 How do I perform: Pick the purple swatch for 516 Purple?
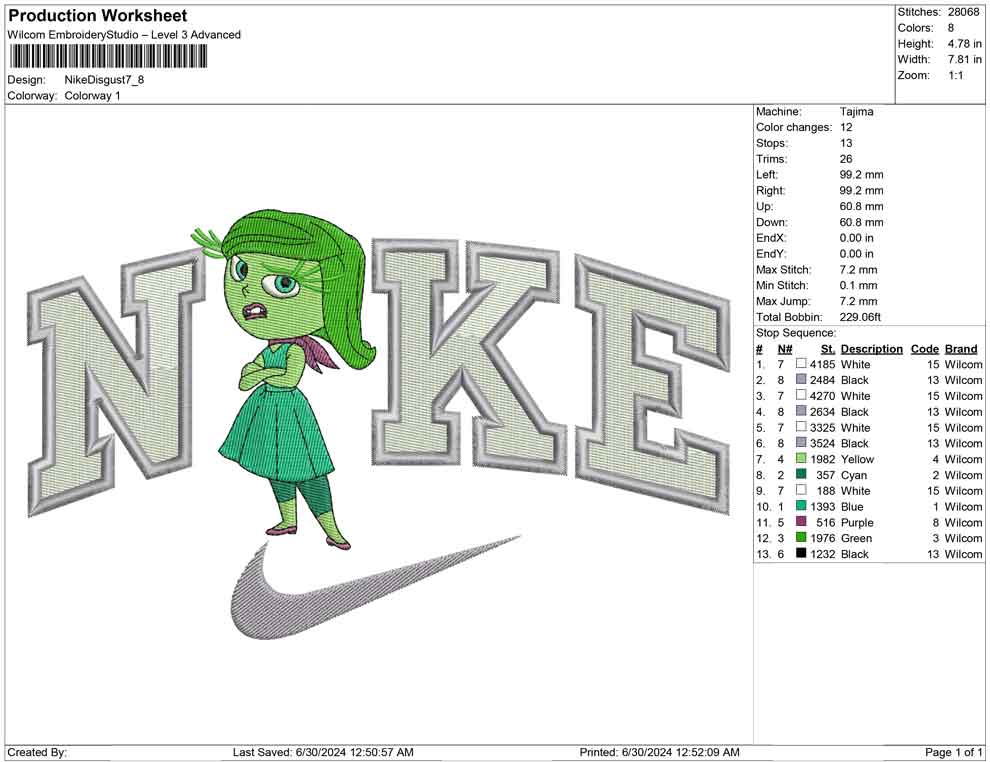pyautogui.click(x=801, y=521)
